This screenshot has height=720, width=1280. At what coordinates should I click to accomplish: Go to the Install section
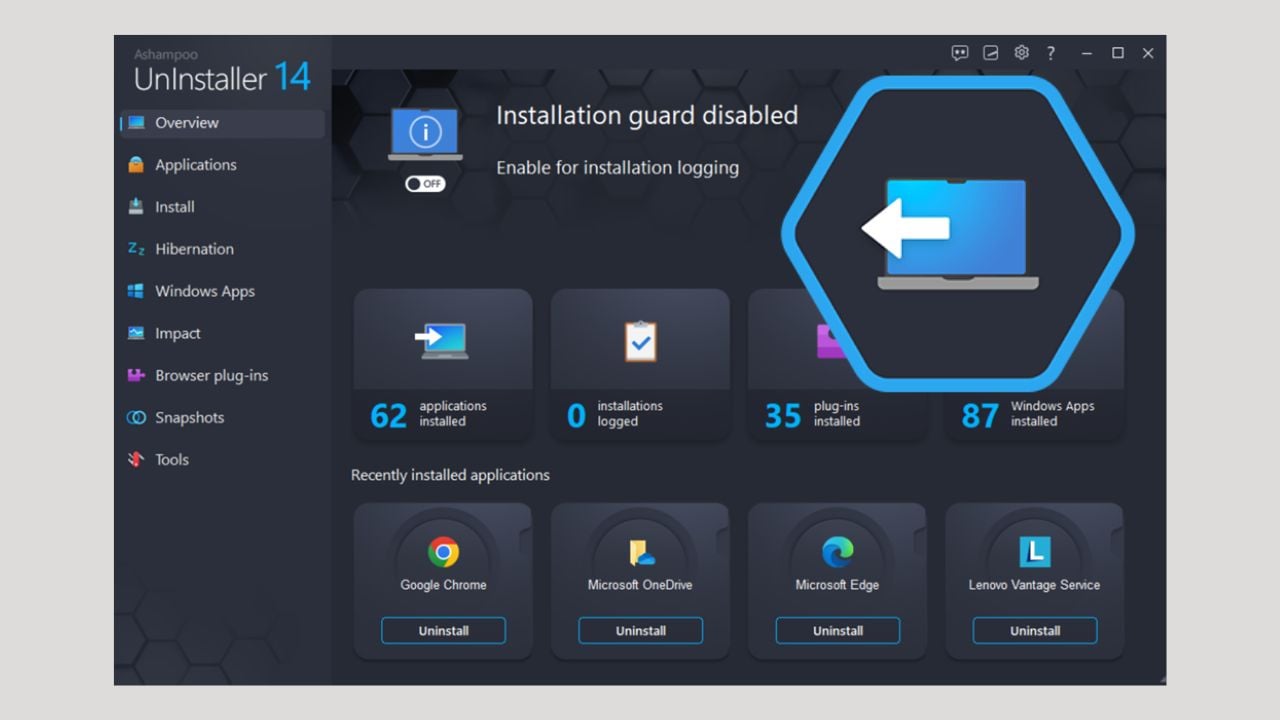pos(222,207)
